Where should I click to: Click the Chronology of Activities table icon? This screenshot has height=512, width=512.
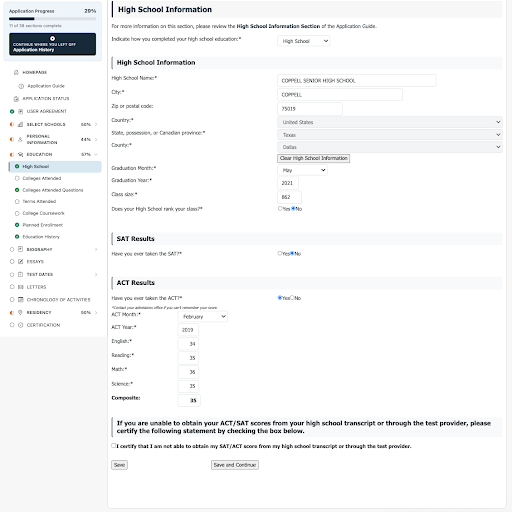(20, 300)
